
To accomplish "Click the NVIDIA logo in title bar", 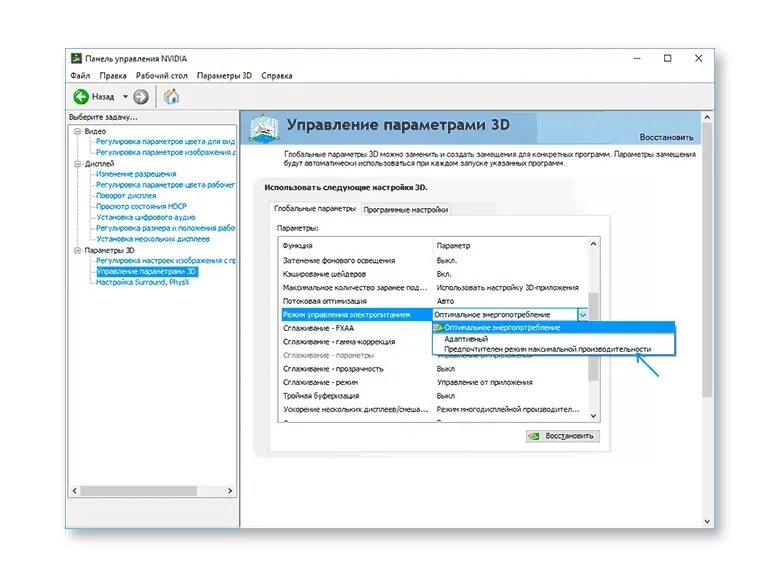I will [x=76, y=58].
